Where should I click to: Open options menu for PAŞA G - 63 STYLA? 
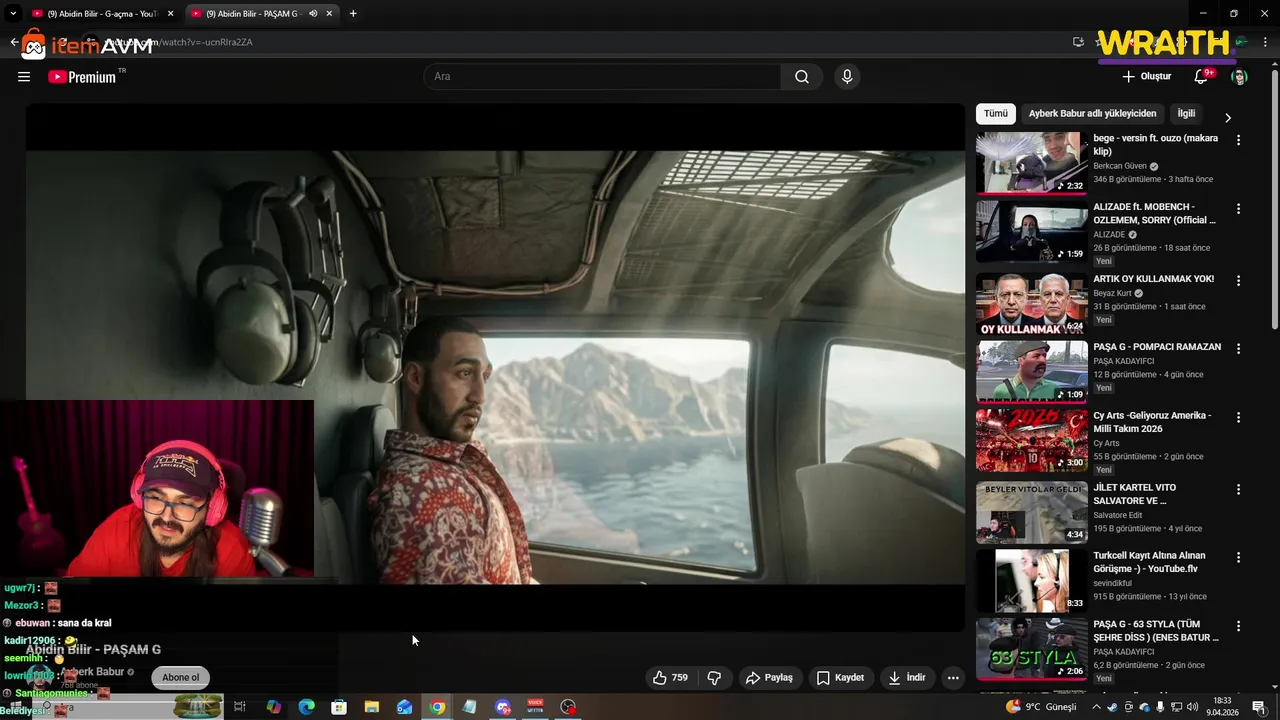tap(1238, 626)
